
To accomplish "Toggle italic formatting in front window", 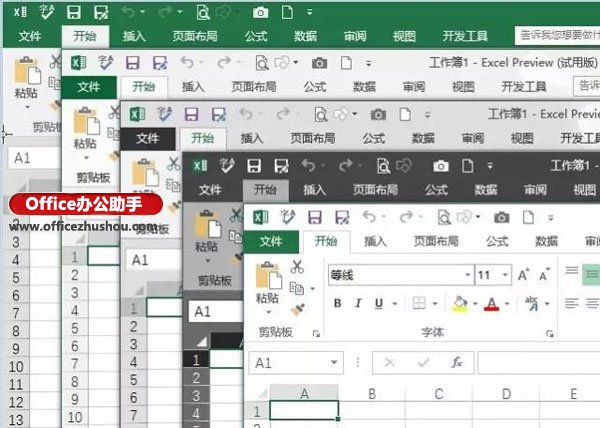I will pyautogui.click(x=358, y=303).
